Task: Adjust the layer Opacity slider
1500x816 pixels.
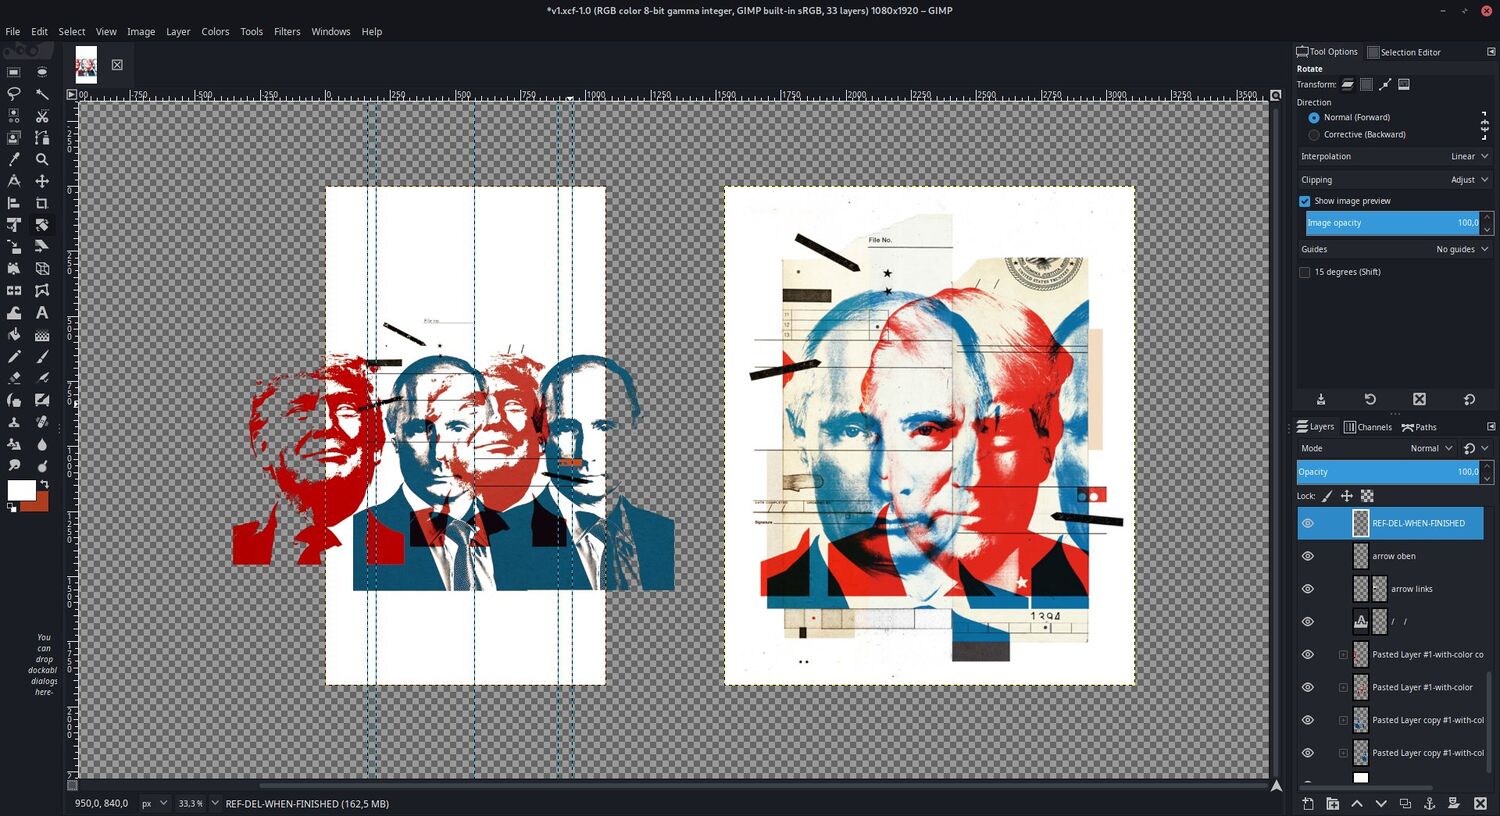Action: (1388, 472)
